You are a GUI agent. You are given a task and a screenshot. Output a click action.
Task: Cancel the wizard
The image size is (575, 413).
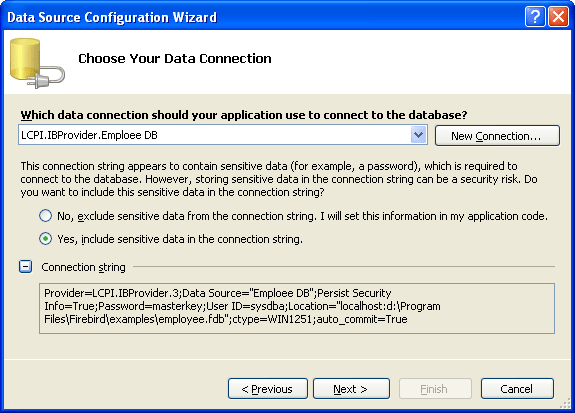(x=517, y=388)
